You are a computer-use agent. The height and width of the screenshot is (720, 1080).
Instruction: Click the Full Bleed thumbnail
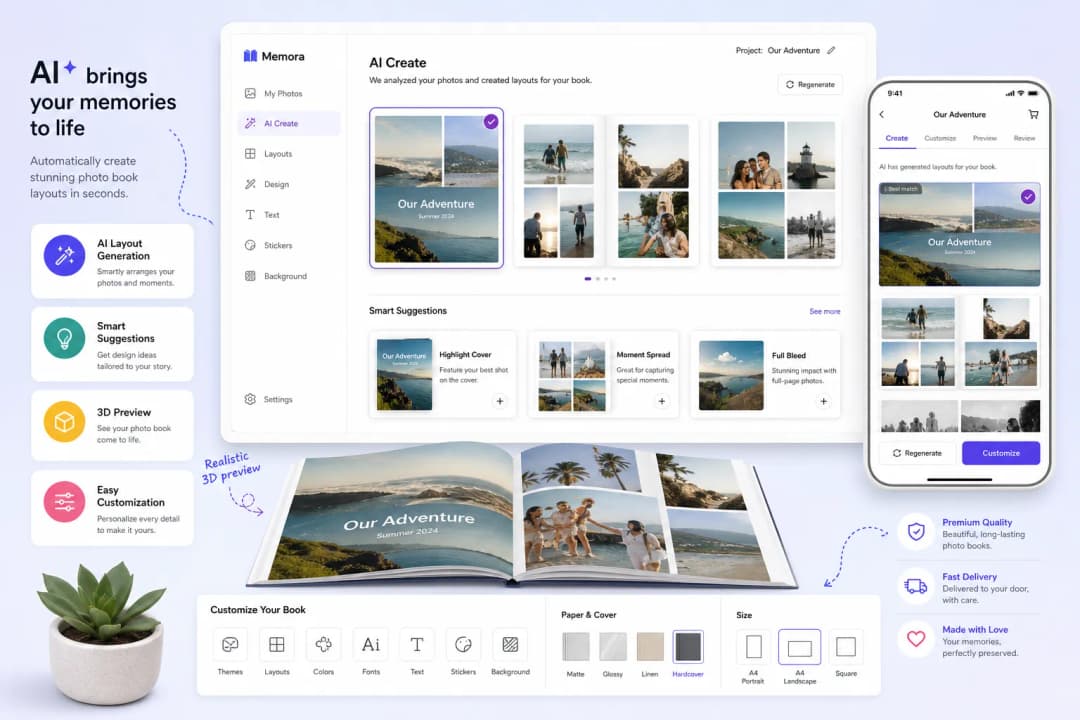coord(731,376)
